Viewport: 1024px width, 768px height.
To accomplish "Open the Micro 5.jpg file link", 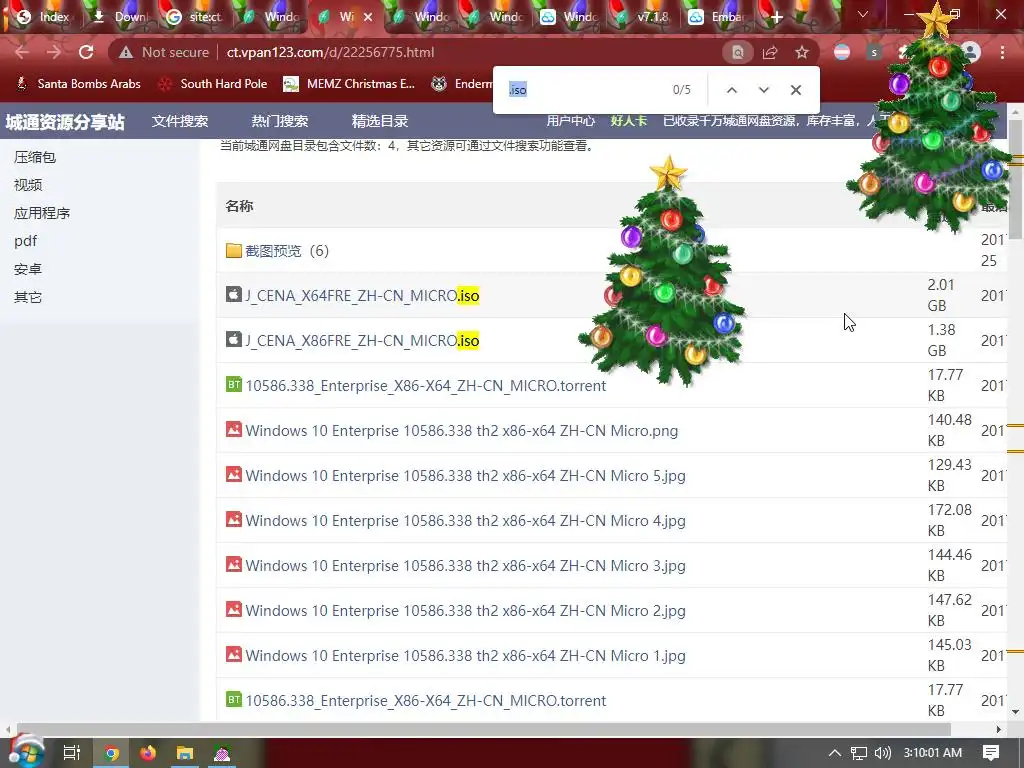I will [466, 476].
